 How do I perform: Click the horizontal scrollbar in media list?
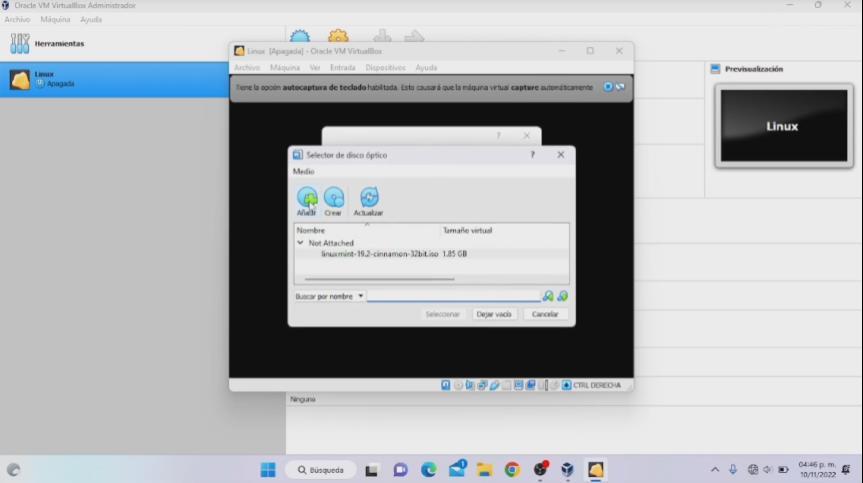click(379, 279)
